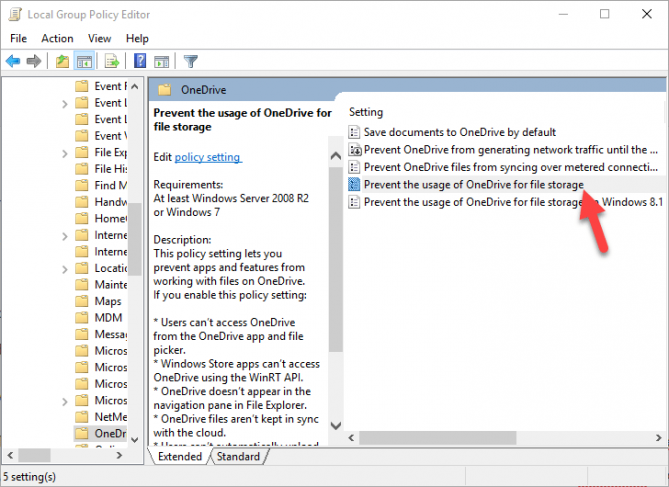Click the settings list scroll left arrow
Image resolution: width=669 pixels, height=487 pixels.
(x=352, y=438)
